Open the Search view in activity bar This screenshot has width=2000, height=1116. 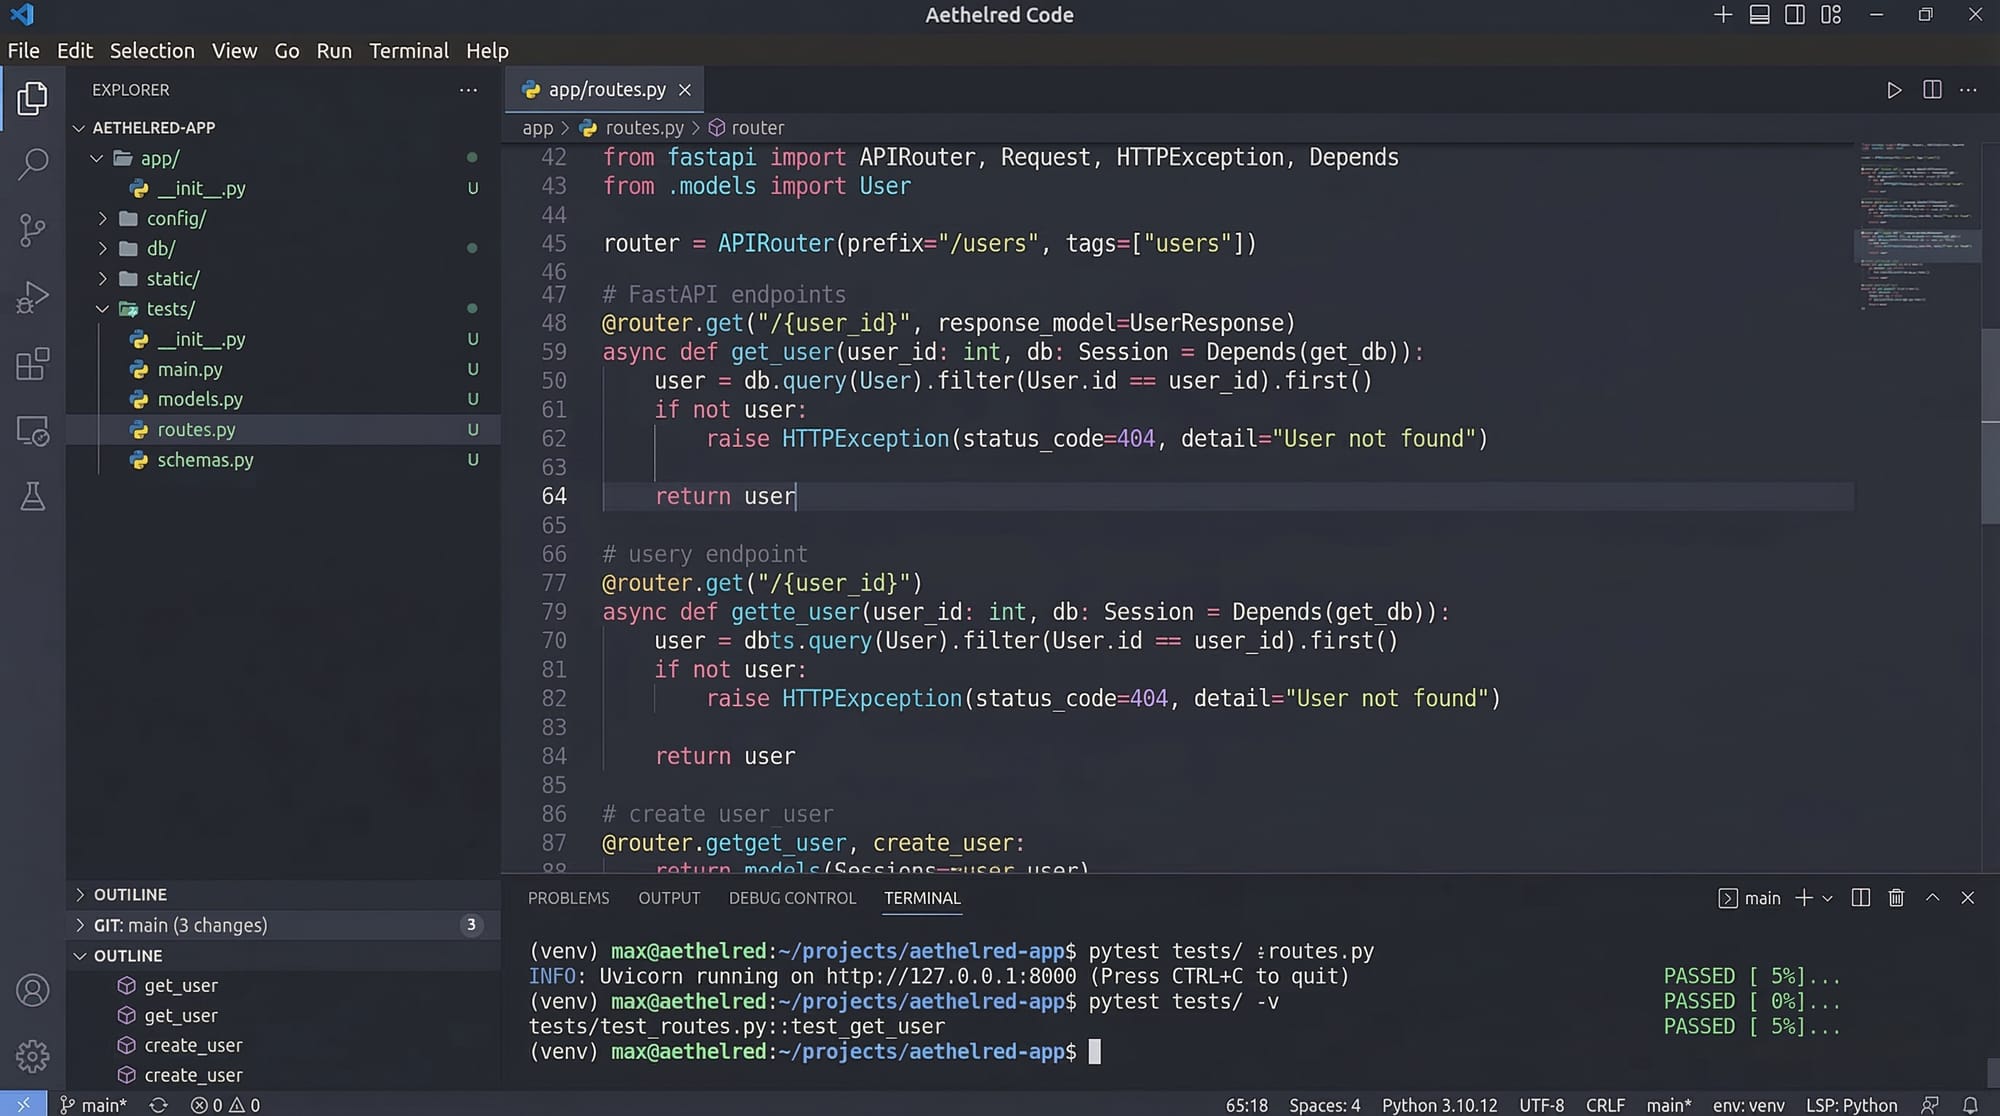click(x=33, y=164)
